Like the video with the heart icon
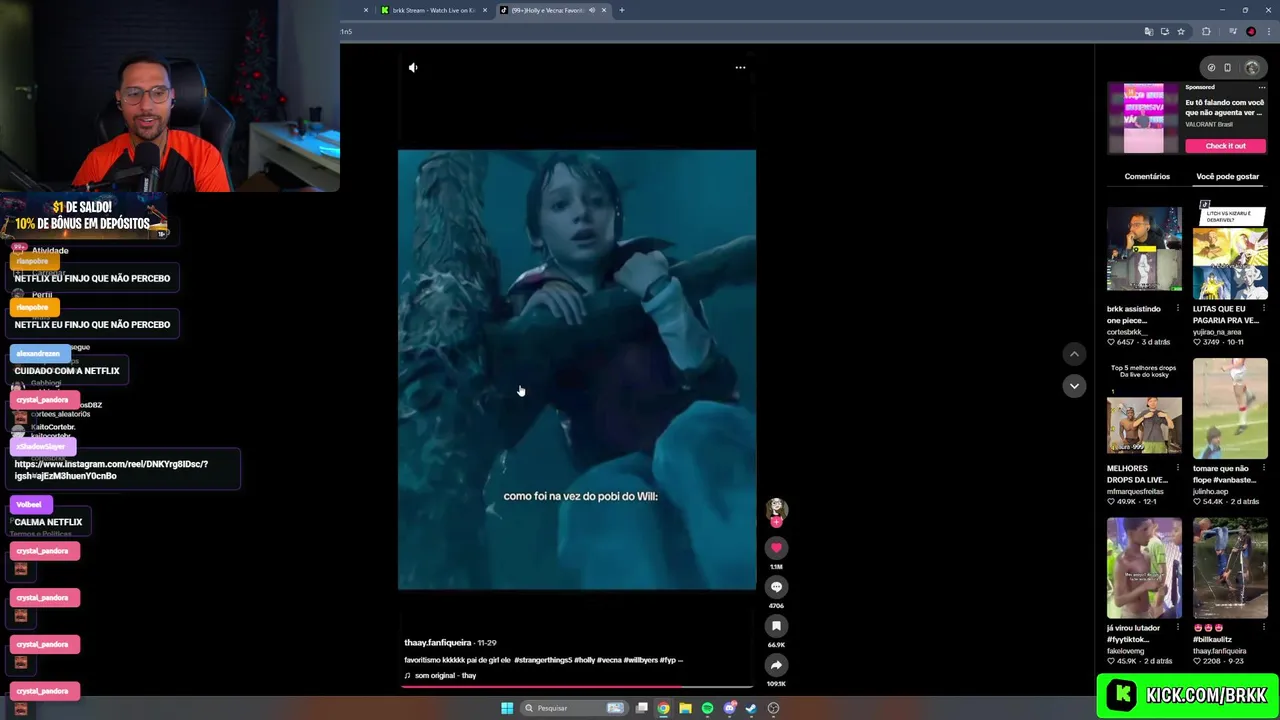This screenshot has height=720, width=1280. pos(776,548)
